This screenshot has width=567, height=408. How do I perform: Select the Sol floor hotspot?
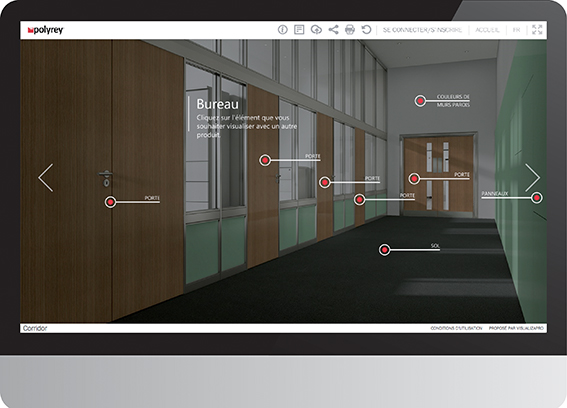pyautogui.click(x=384, y=250)
